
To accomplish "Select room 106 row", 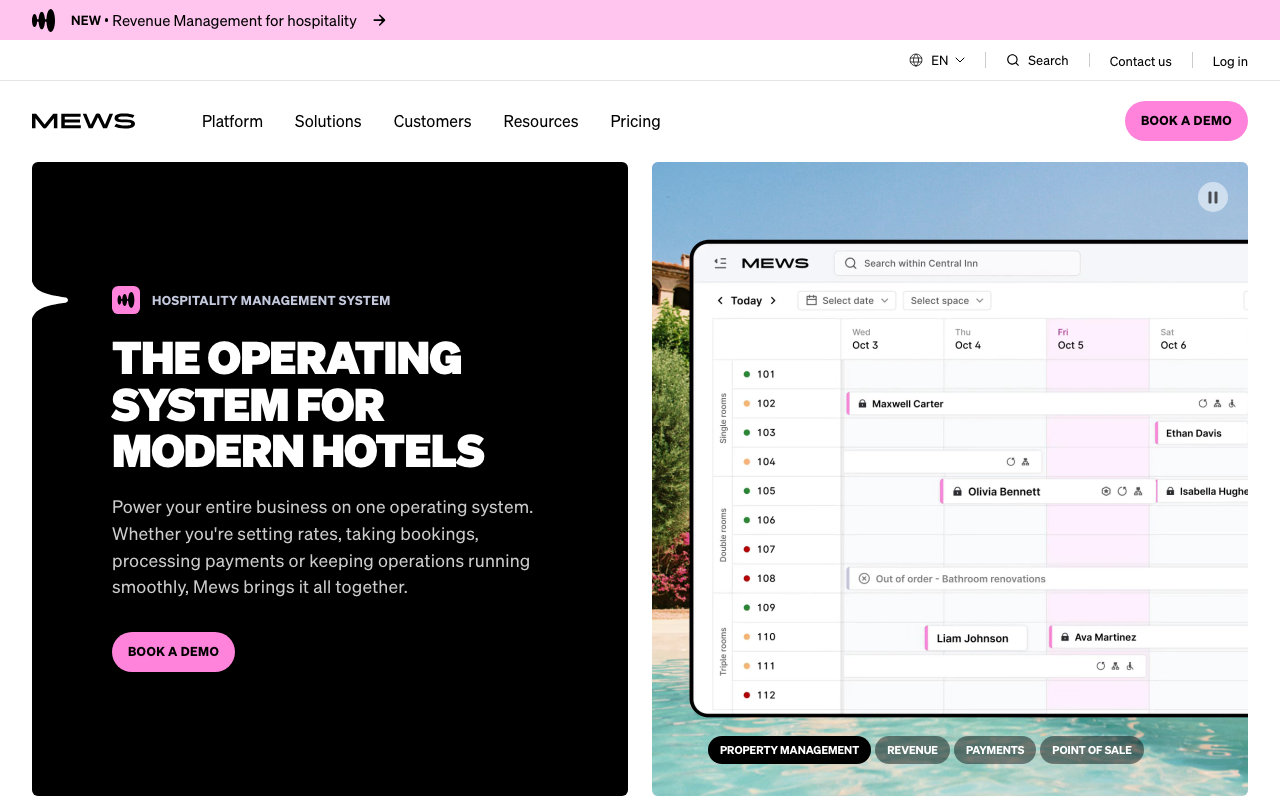I will (787, 520).
